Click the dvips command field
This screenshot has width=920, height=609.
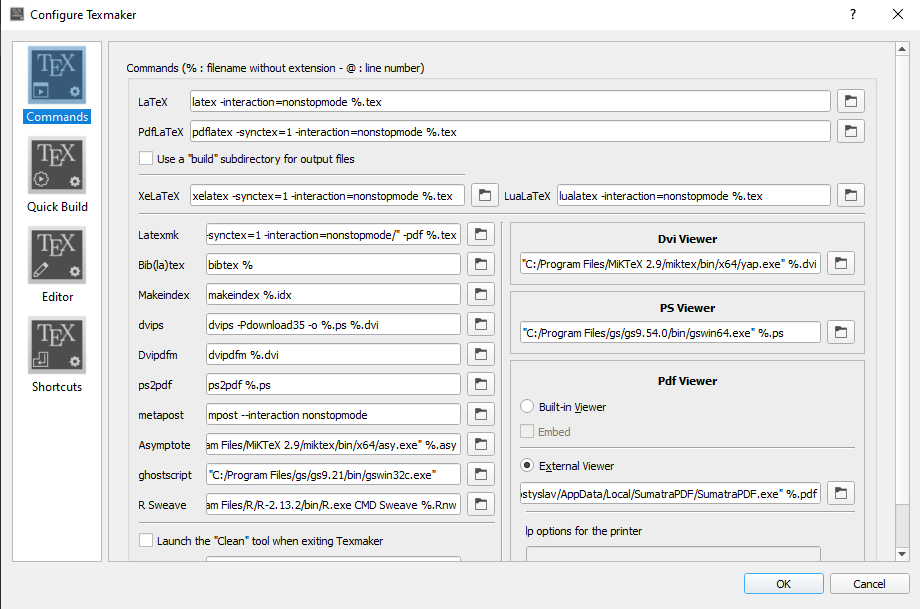(x=333, y=324)
